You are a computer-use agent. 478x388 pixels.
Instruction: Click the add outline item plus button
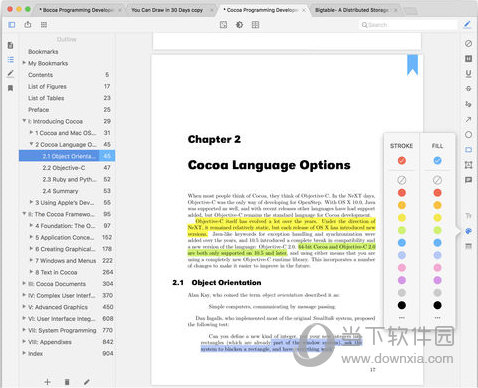(x=47, y=382)
